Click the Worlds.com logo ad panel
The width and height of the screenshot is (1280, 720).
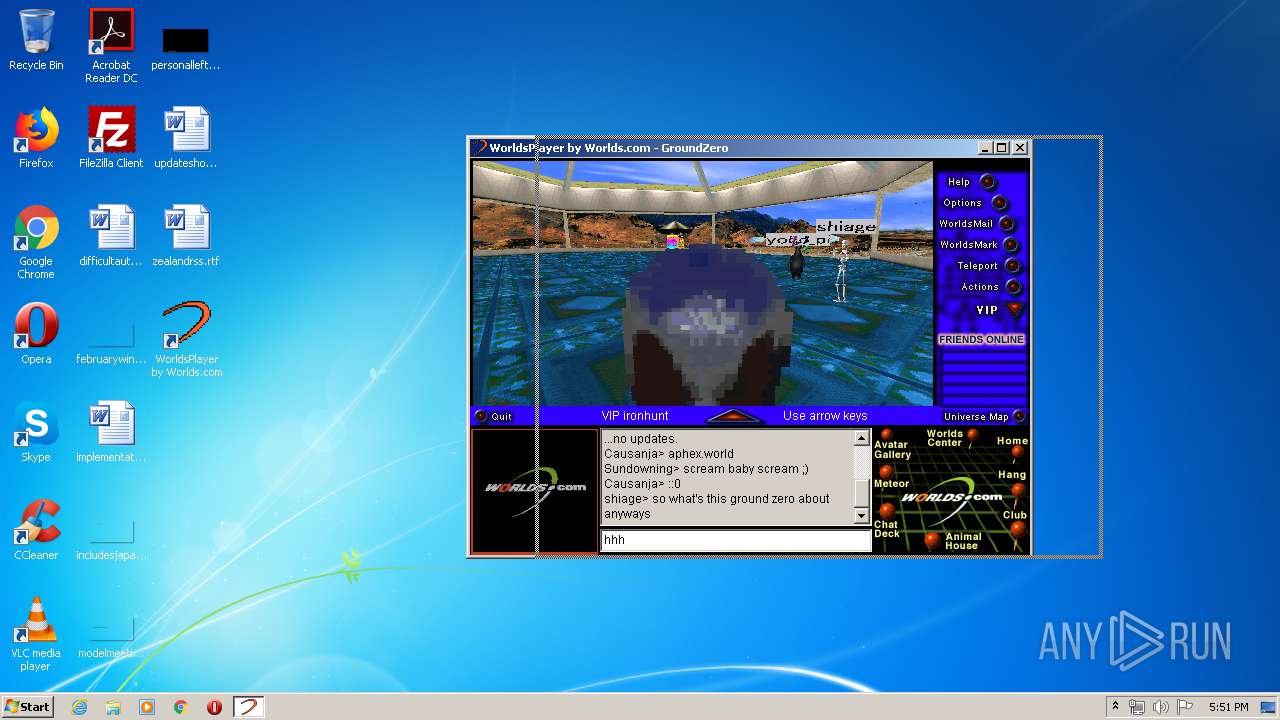[x=534, y=489]
